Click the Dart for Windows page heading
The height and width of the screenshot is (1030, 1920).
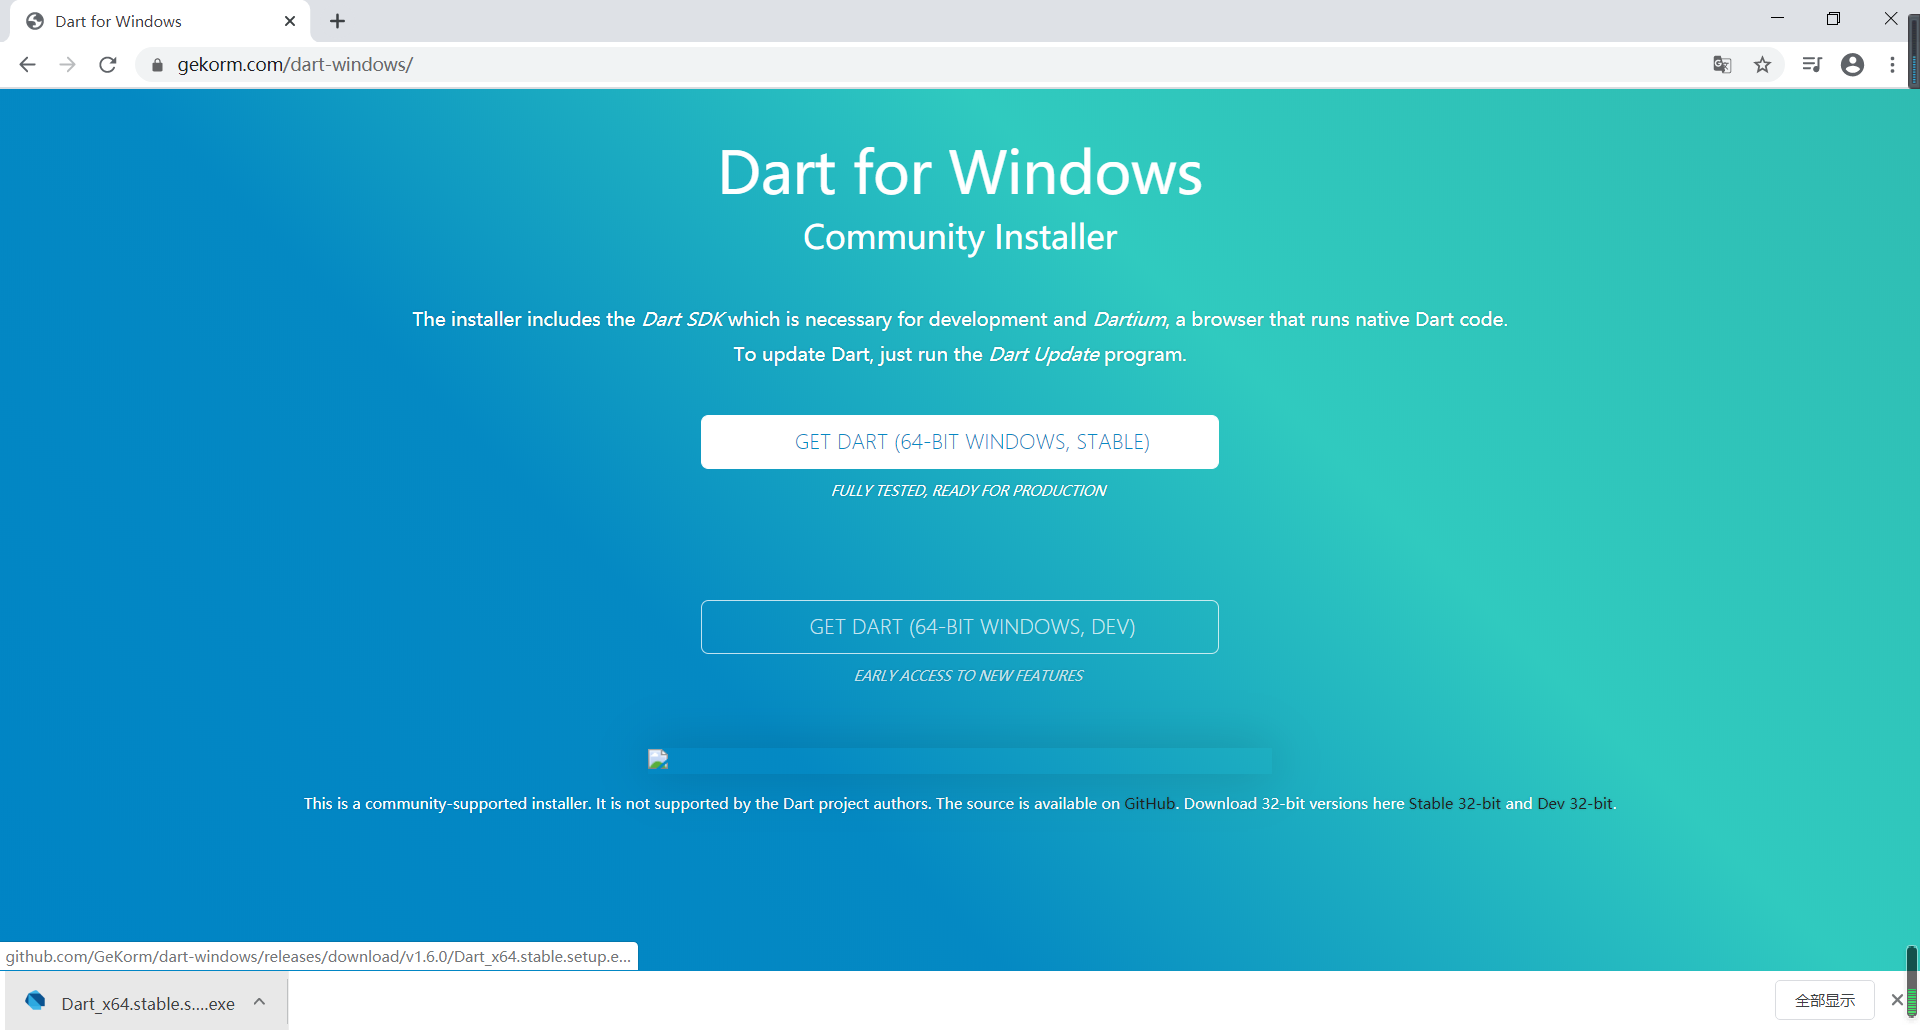pyautogui.click(x=960, y=173)
